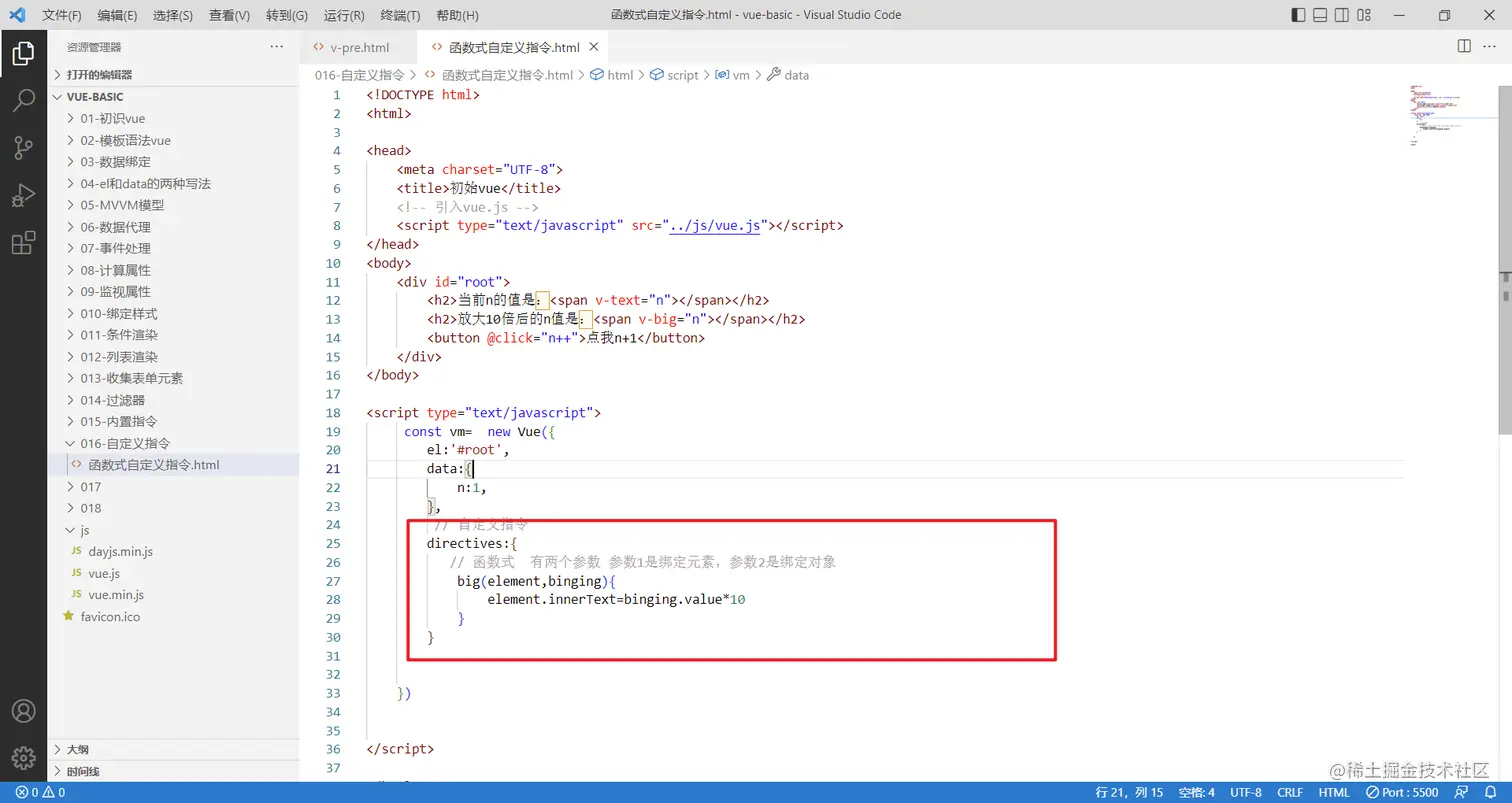The image size is (1512, 803).
Task: Expand the 03-数据绑定 folder
Action: (x=173, y=162)
